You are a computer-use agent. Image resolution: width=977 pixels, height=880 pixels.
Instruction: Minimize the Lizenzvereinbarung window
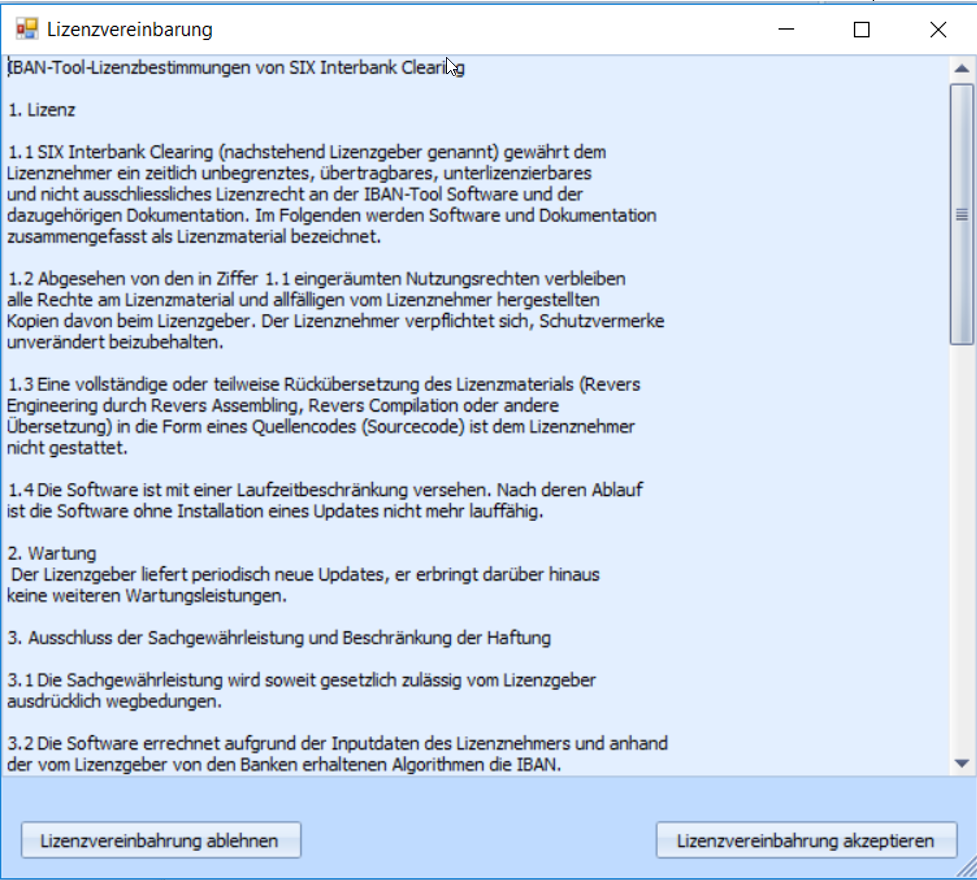[x=786, y=29]
